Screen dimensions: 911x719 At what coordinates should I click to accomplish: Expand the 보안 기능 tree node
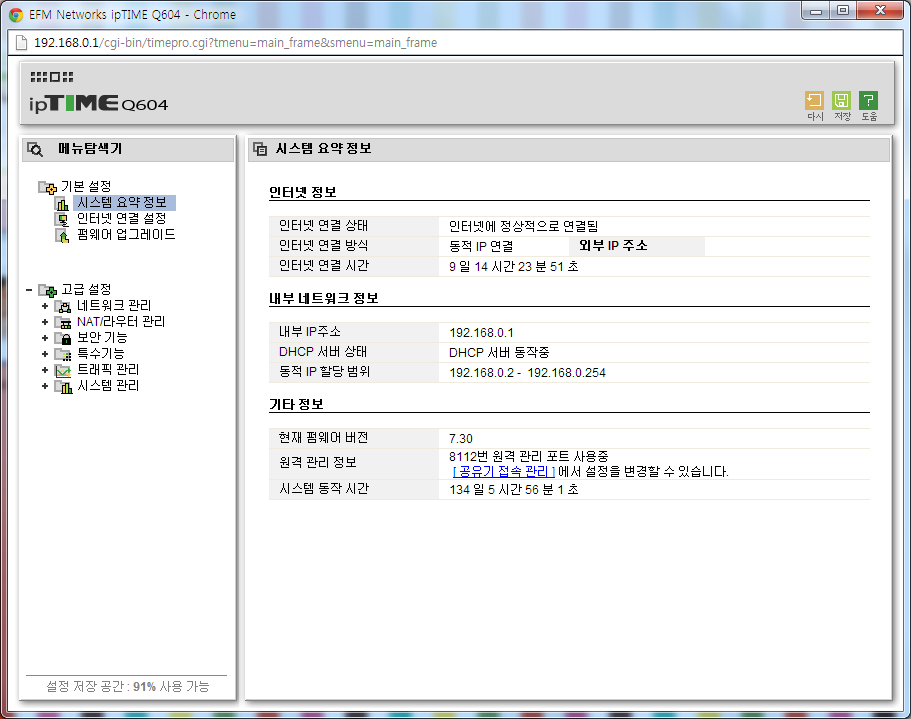pos(45,337)
